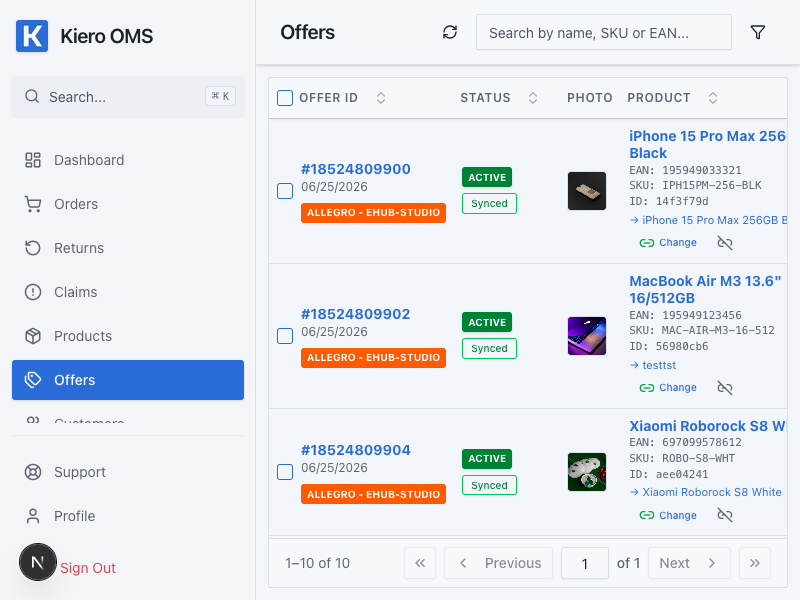The height and width of the screenshot is (600, 800).
Task: Click the '1–10 of 10' count text
Action: tap(317, 563)
